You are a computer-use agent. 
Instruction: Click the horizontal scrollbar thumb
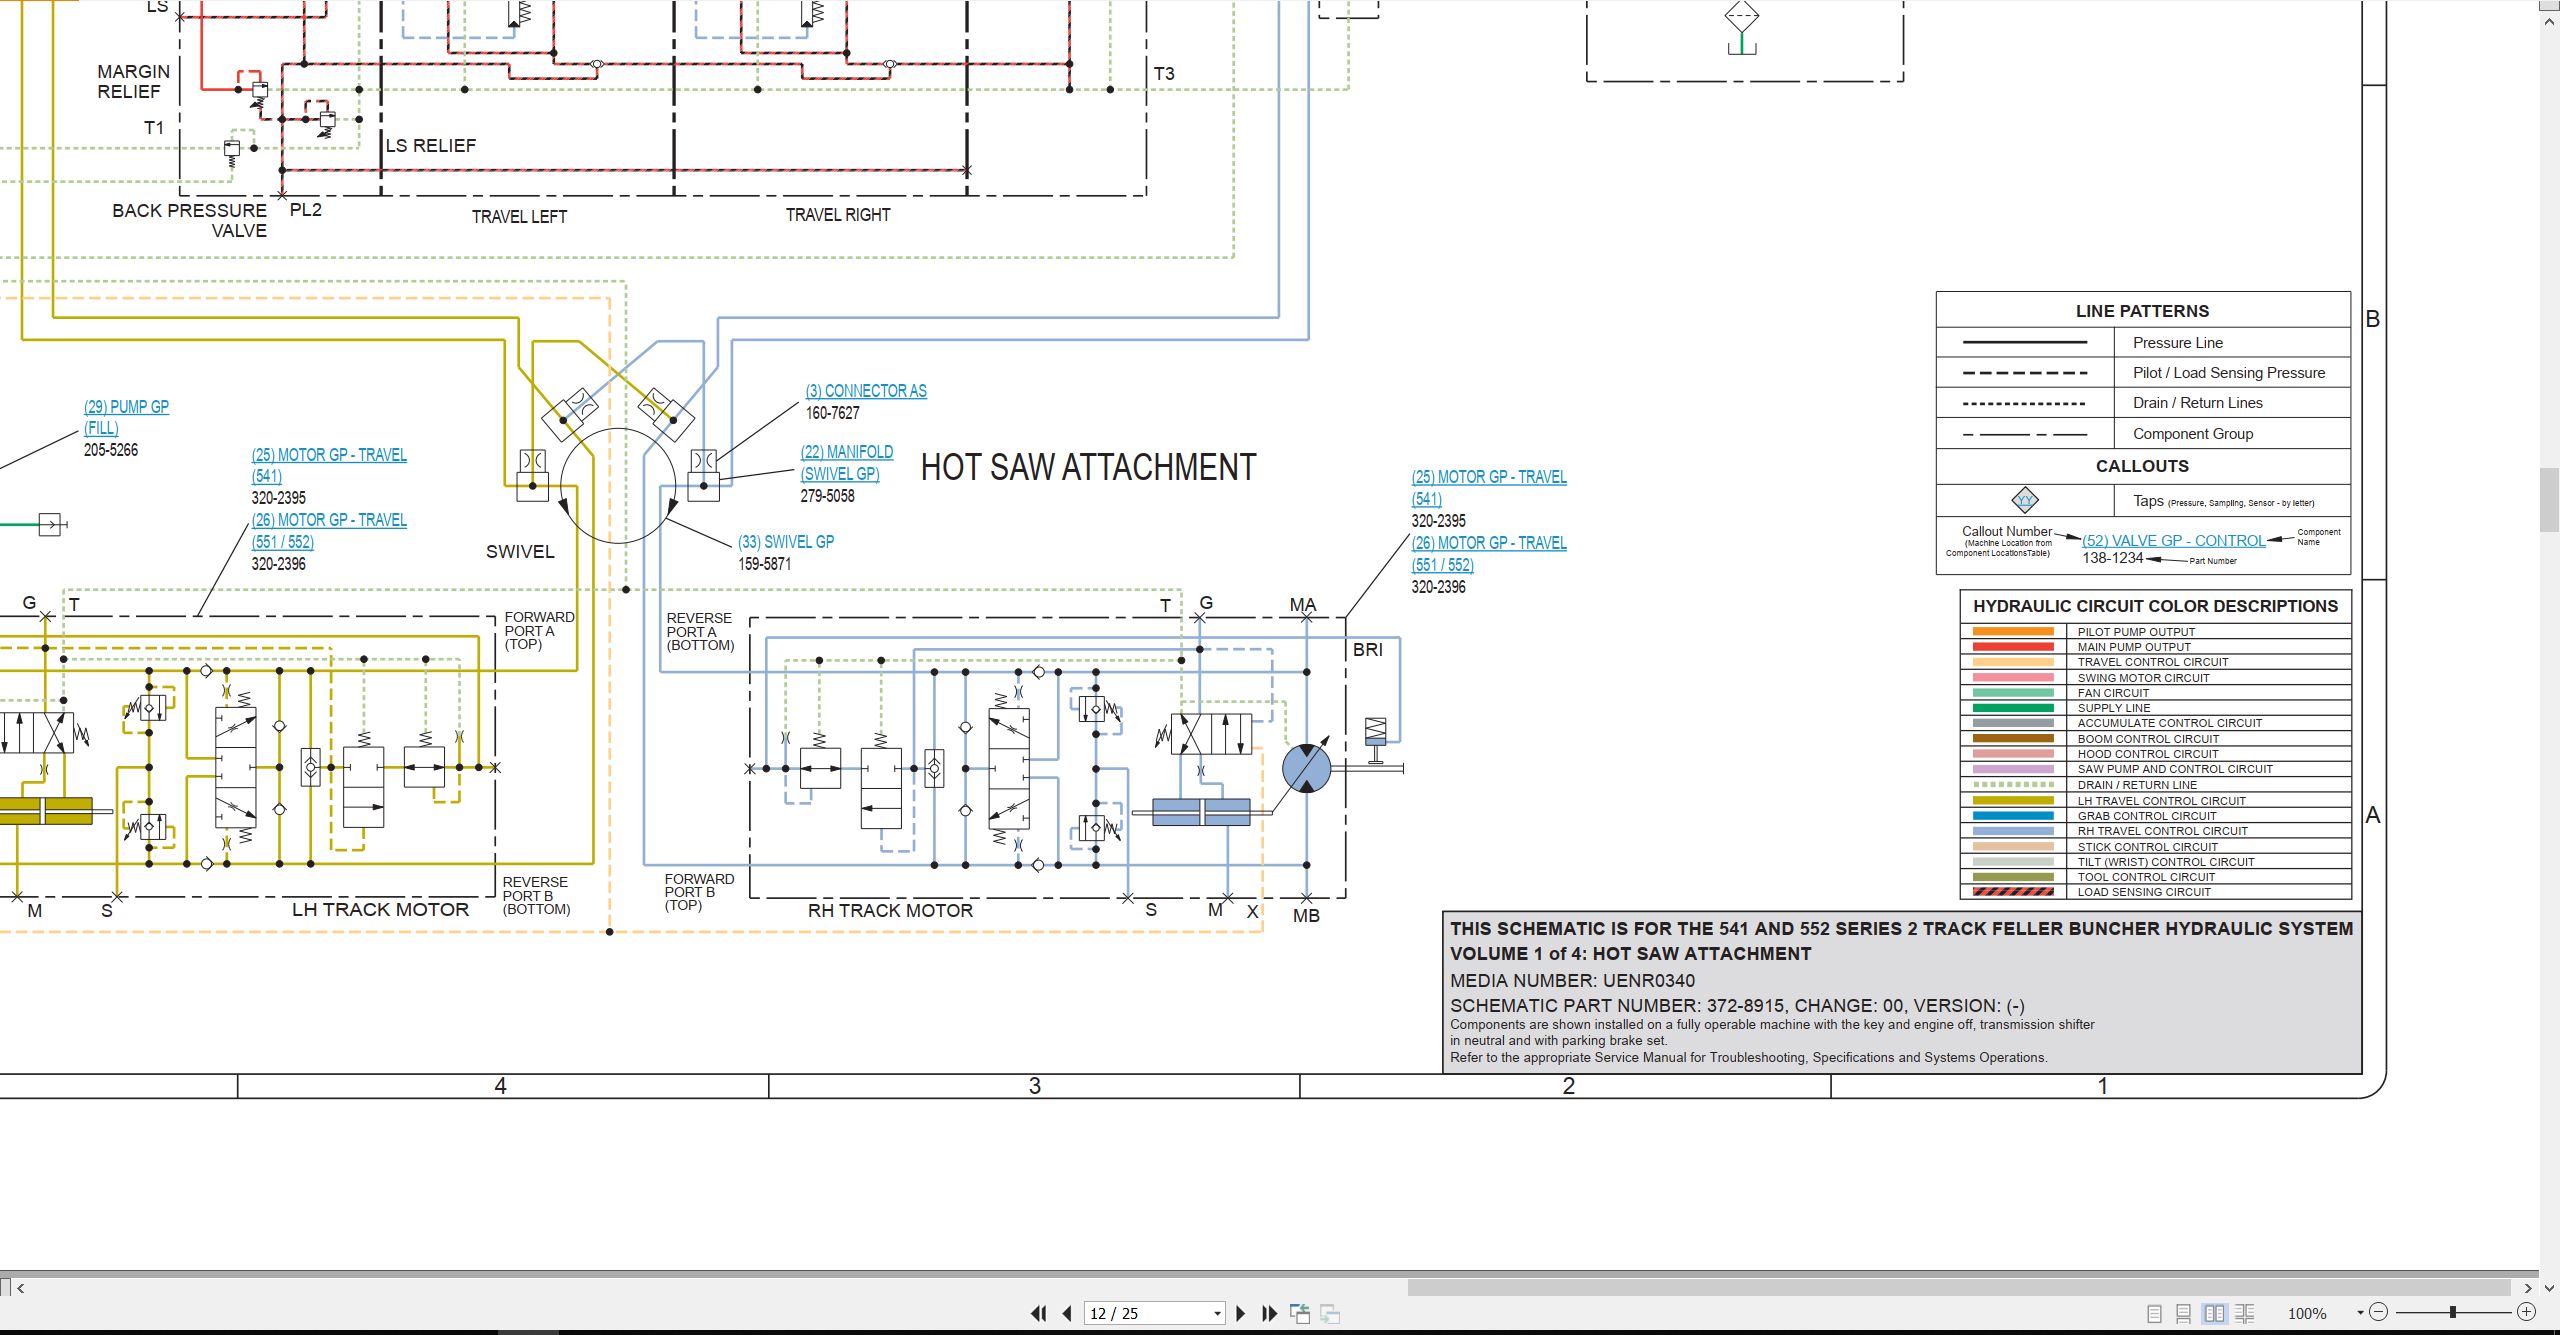click(1959, 1288)
